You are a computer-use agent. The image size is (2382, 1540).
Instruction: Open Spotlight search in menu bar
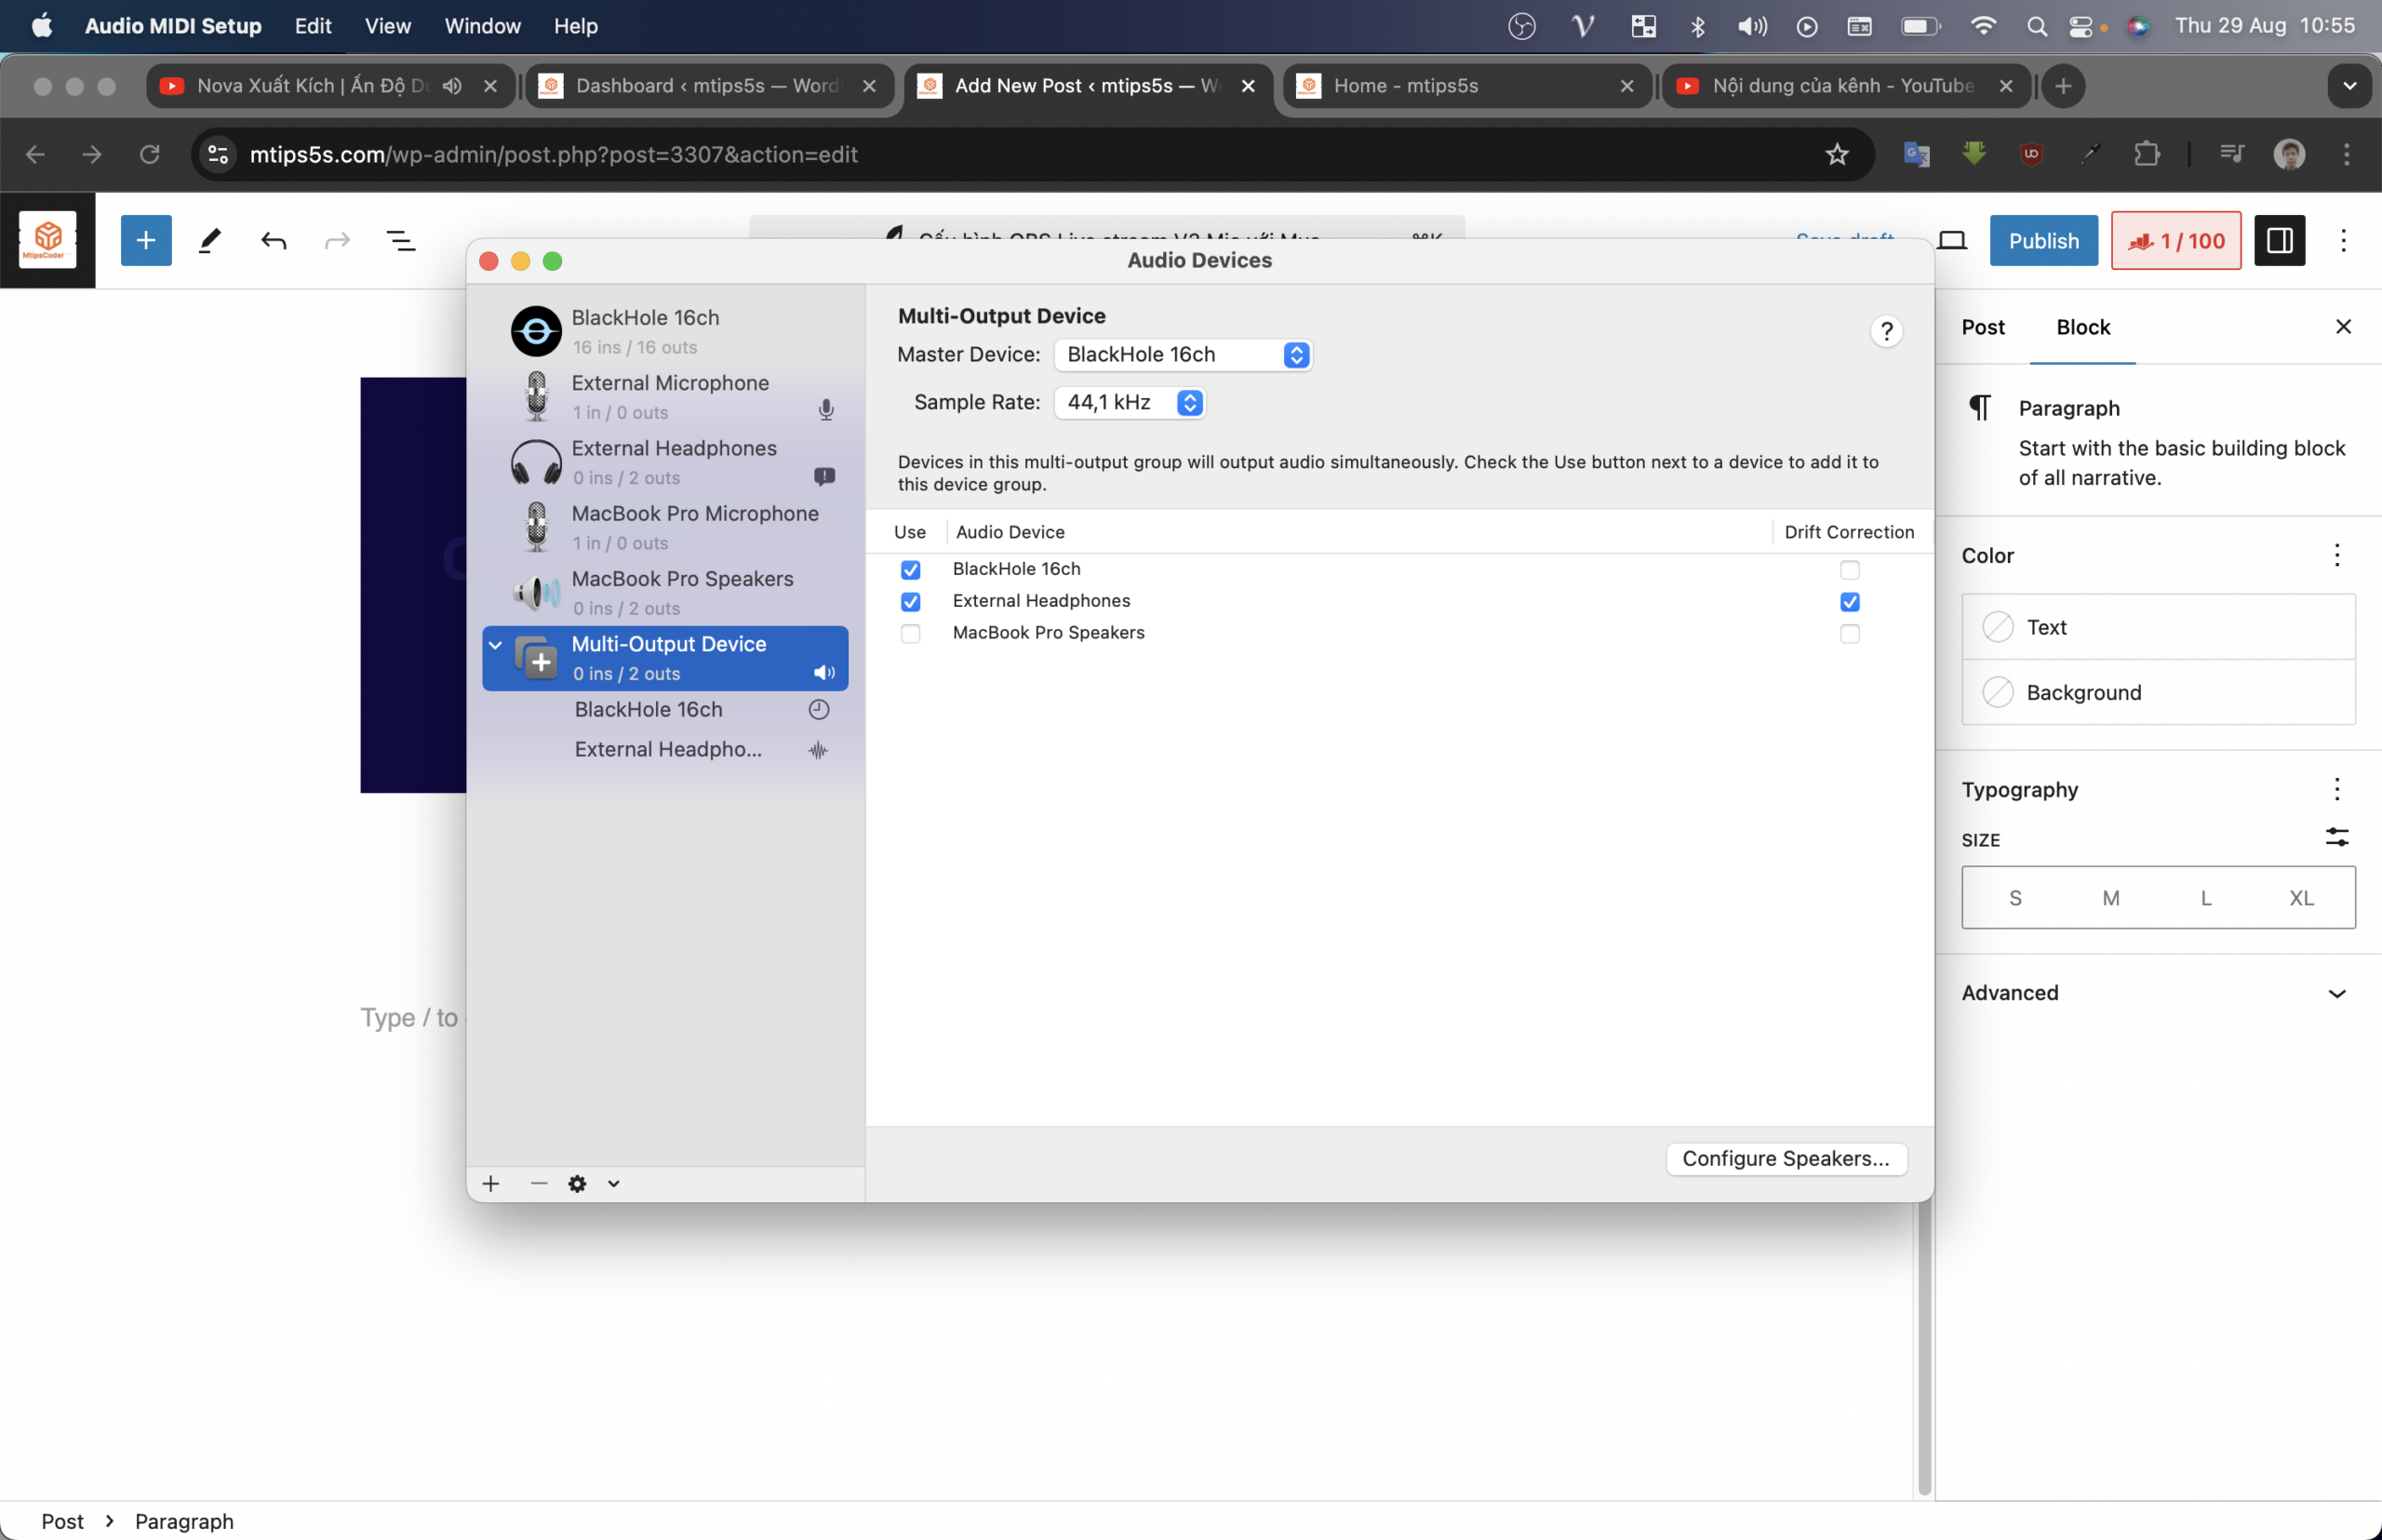2036,26
